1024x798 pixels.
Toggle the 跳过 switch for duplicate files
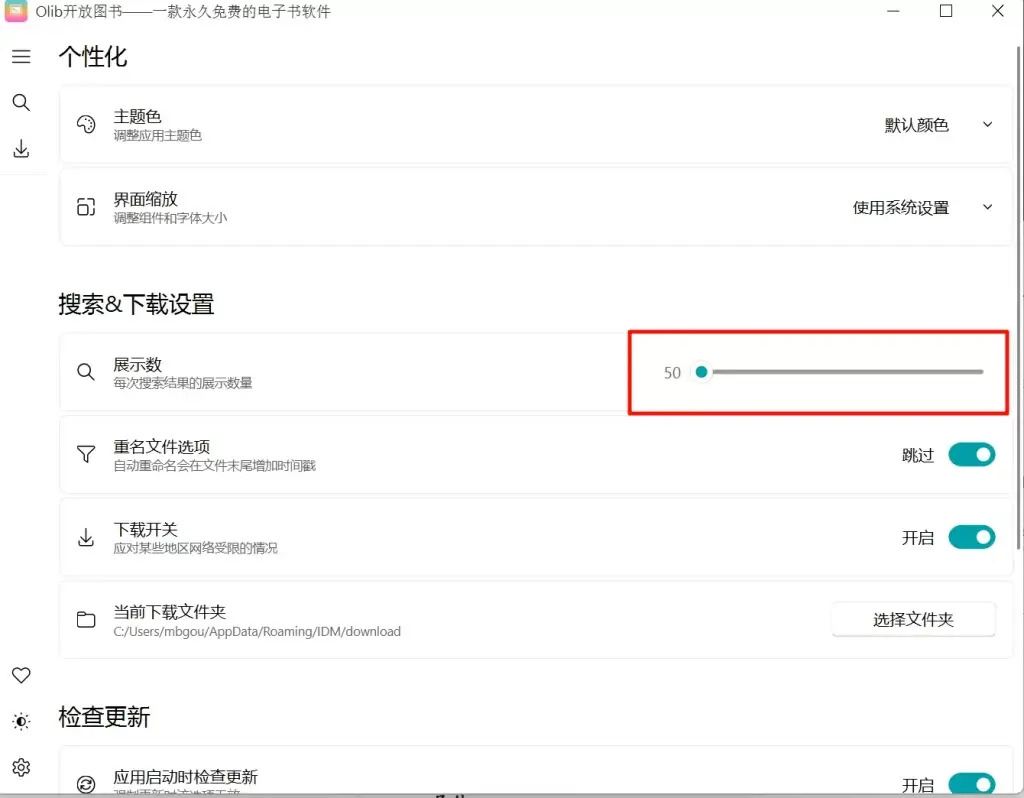click(x=970, y=454)
